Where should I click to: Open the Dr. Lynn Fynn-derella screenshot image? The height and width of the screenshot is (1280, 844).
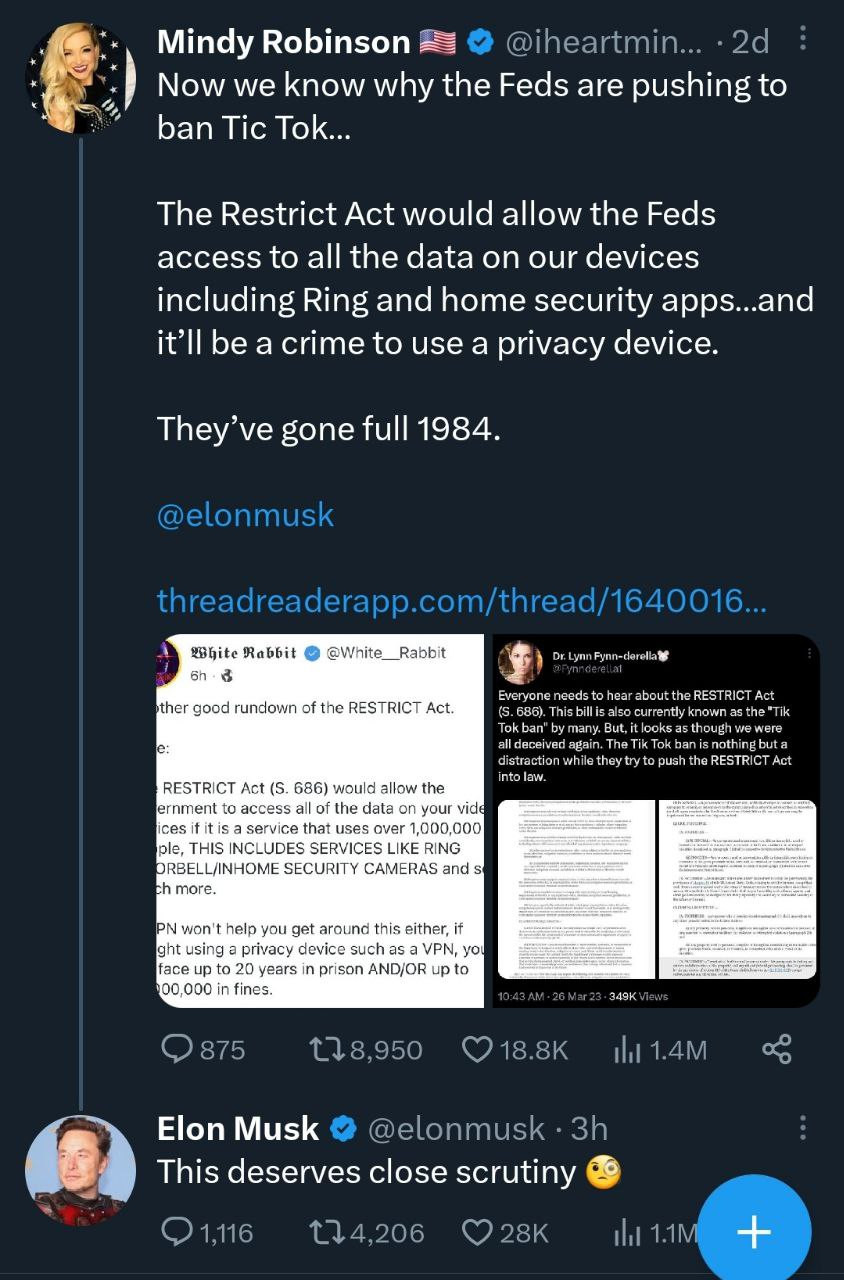(x=656, y=820)
